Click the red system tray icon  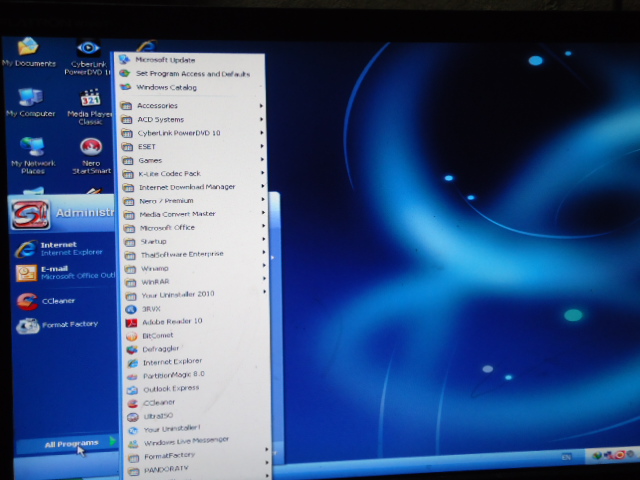(620, 455)
